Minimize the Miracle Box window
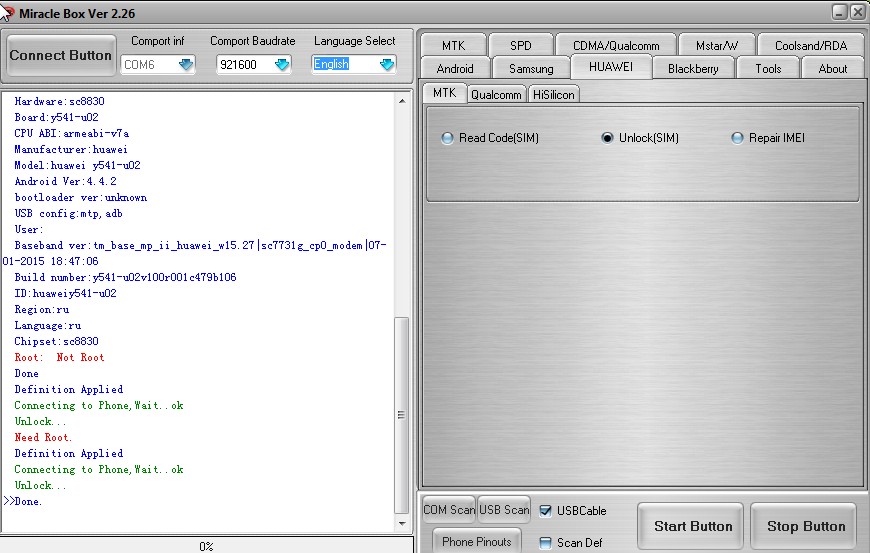The height and width of the screenshot is (553, 870). pos(839,12)
